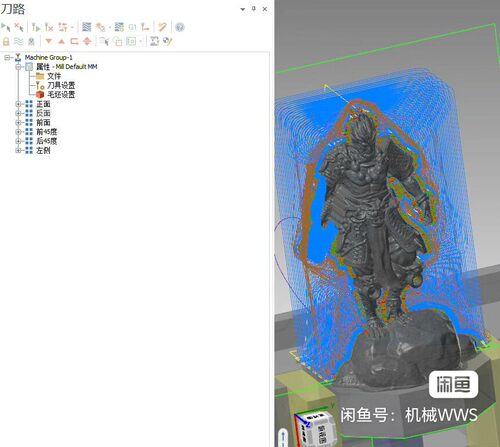Regenerate all dirty operations
500x447 pixels.
click(x=49, y=27)
